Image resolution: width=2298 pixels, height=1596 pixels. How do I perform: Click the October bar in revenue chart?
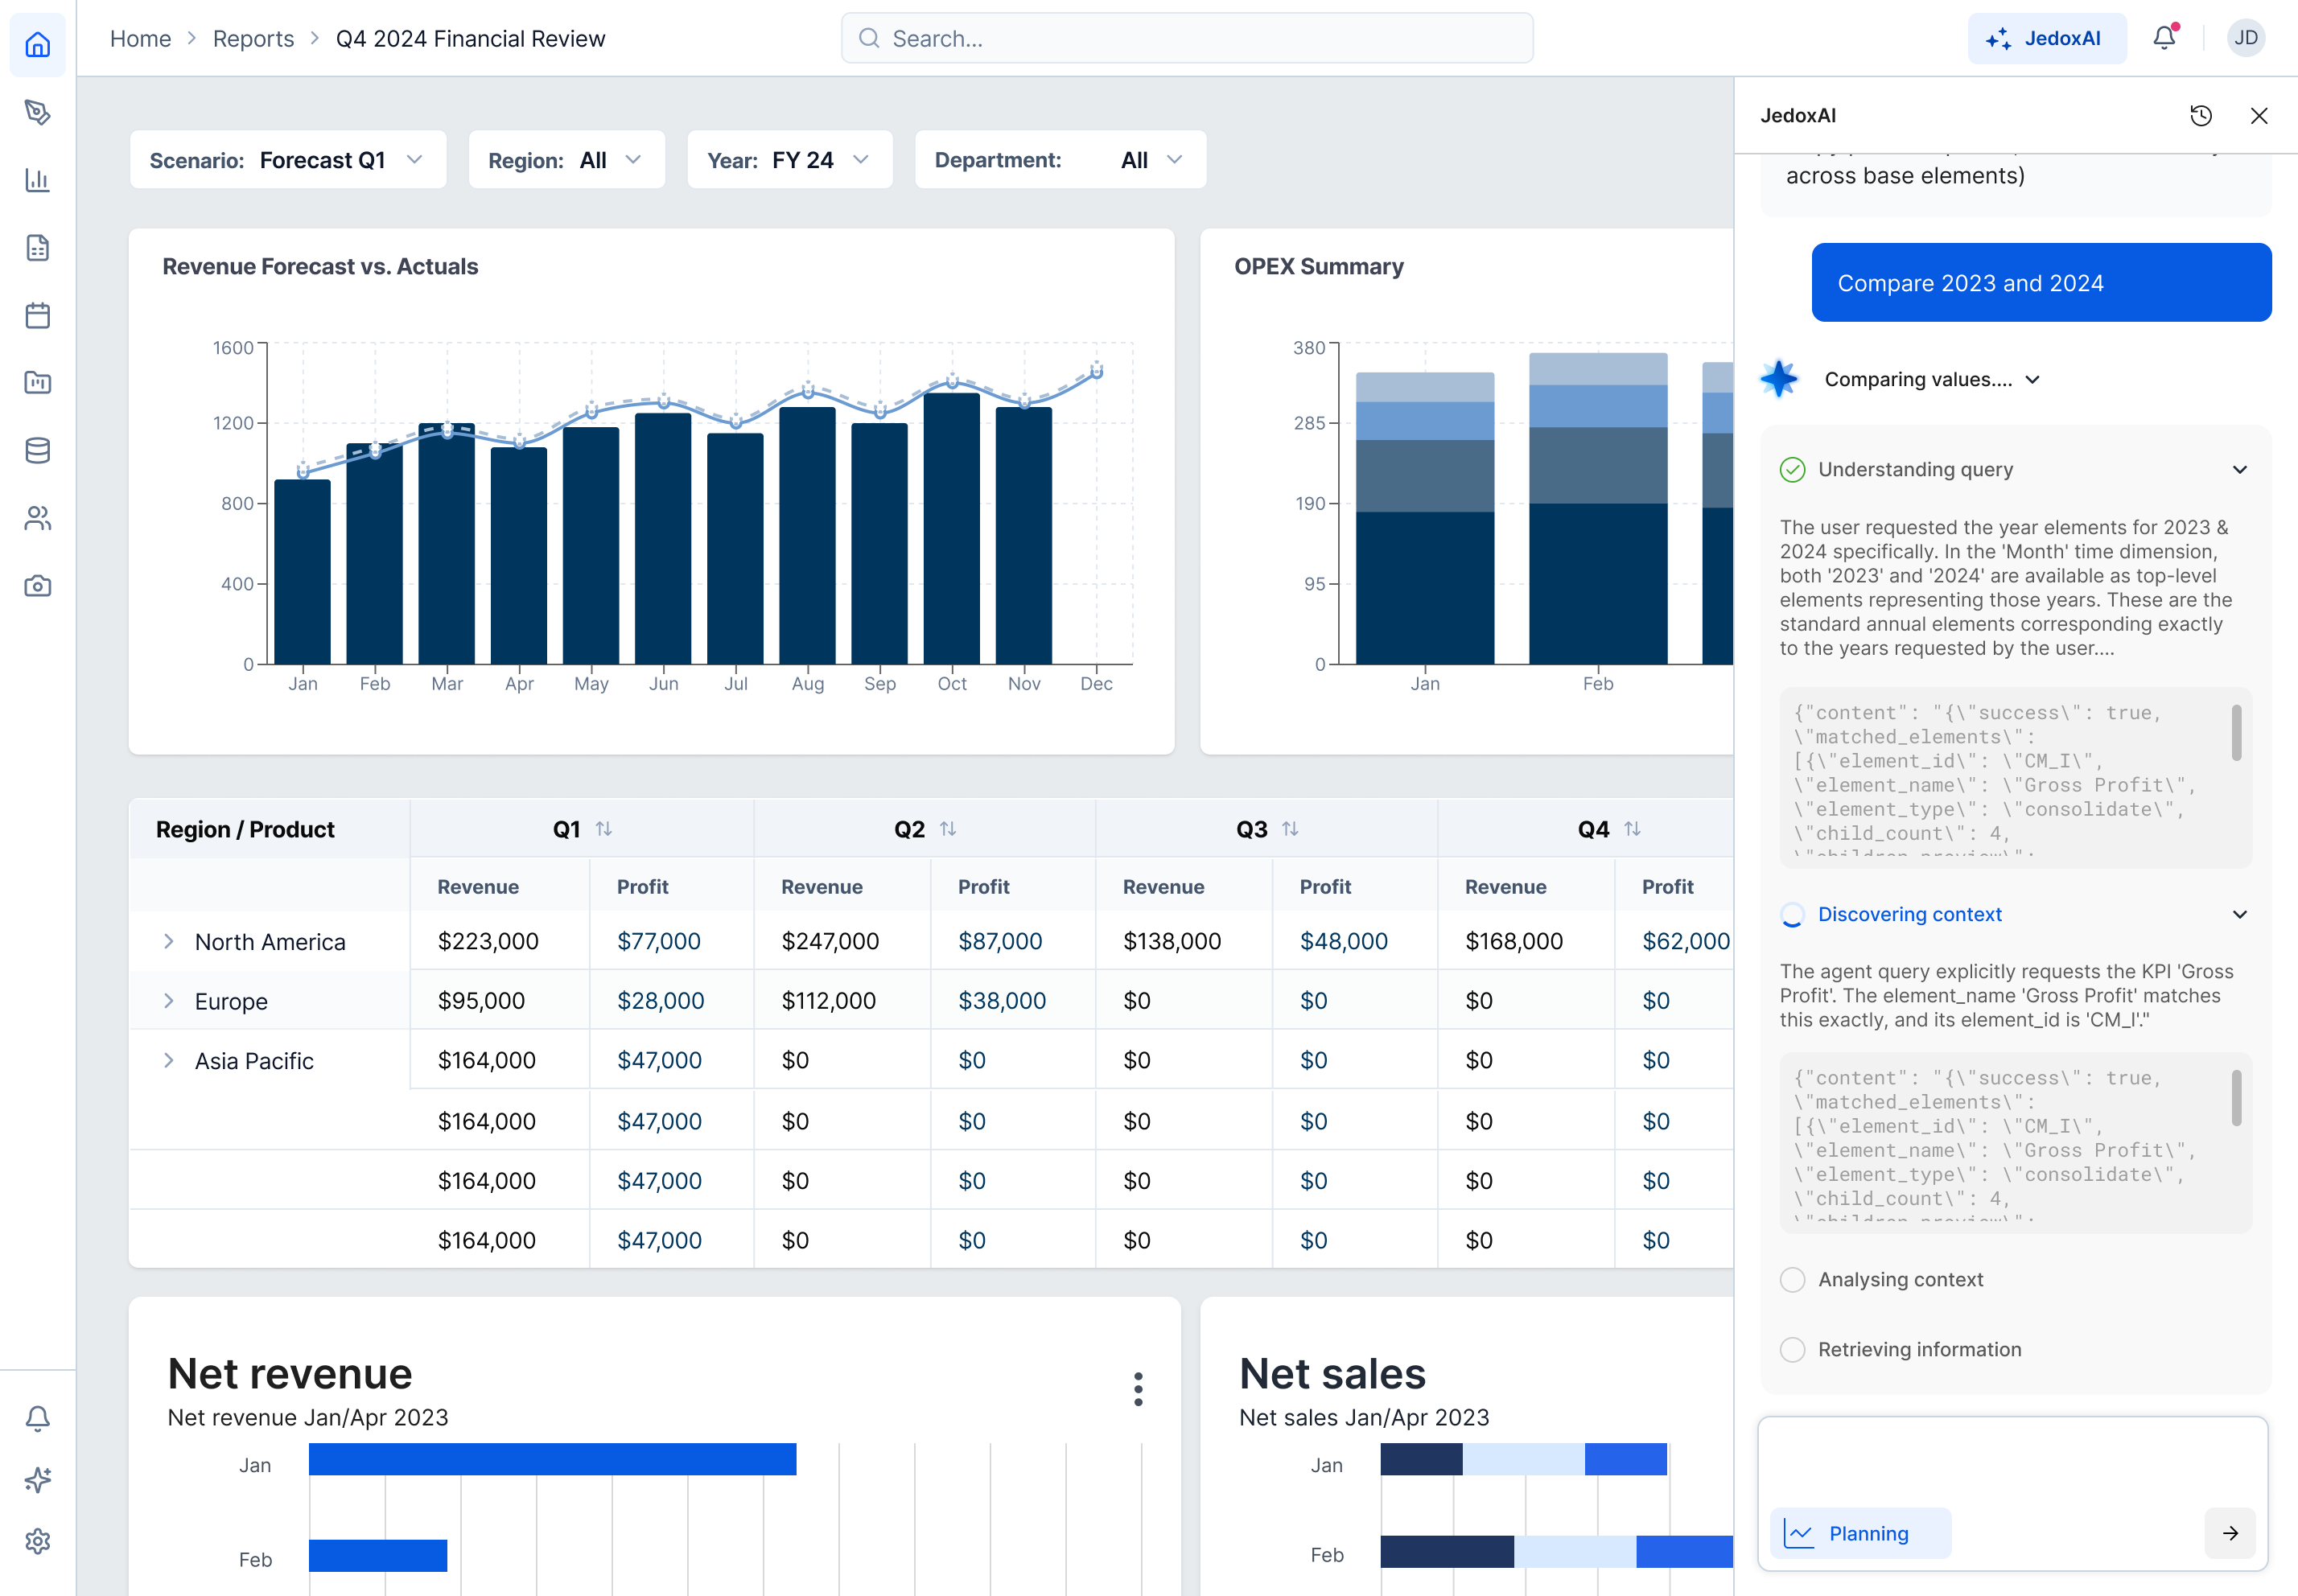coord(951,528)
